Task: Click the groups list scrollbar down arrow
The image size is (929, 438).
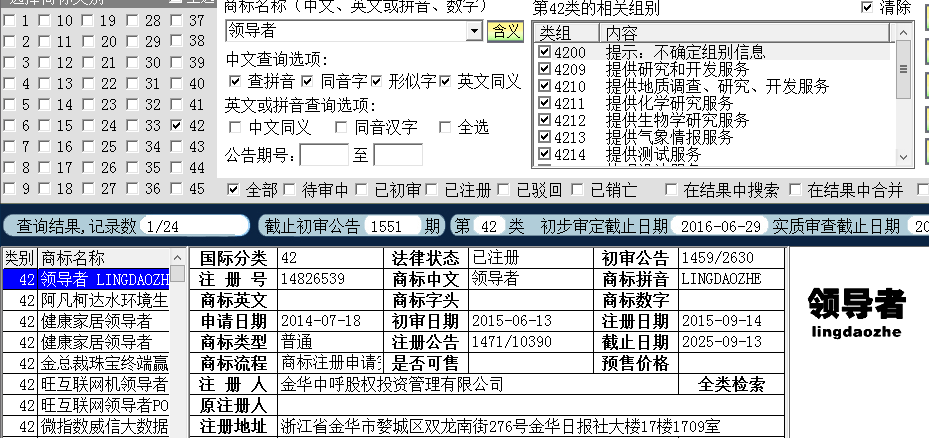Action: coord(903,157)
